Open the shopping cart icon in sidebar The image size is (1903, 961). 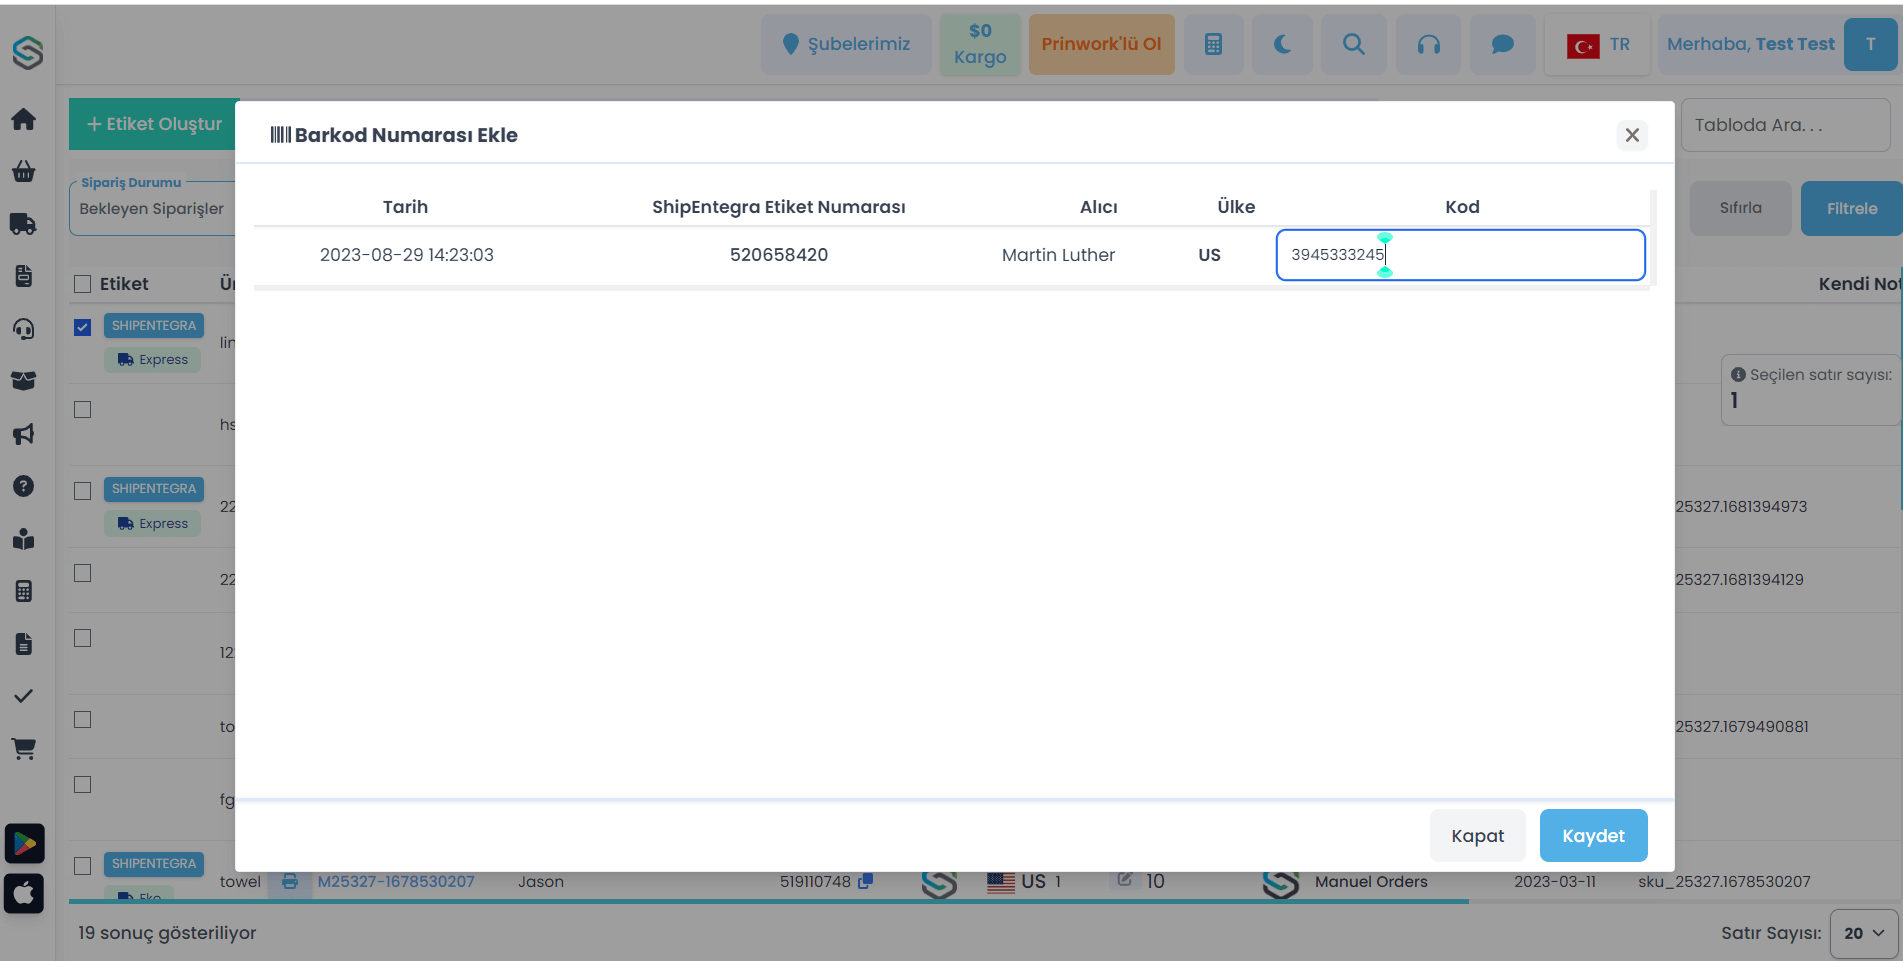click(24, 748)
